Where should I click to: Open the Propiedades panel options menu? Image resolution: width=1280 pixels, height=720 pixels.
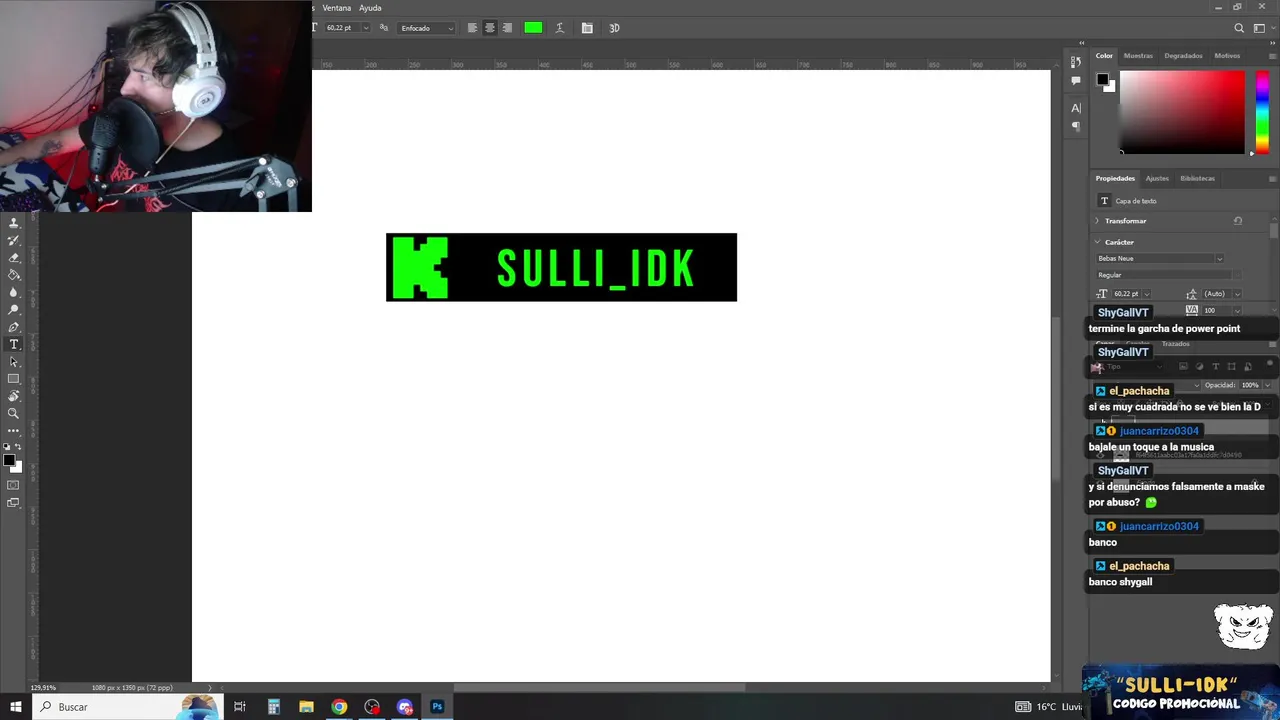pyautogui.click(x=1272, y=178)
